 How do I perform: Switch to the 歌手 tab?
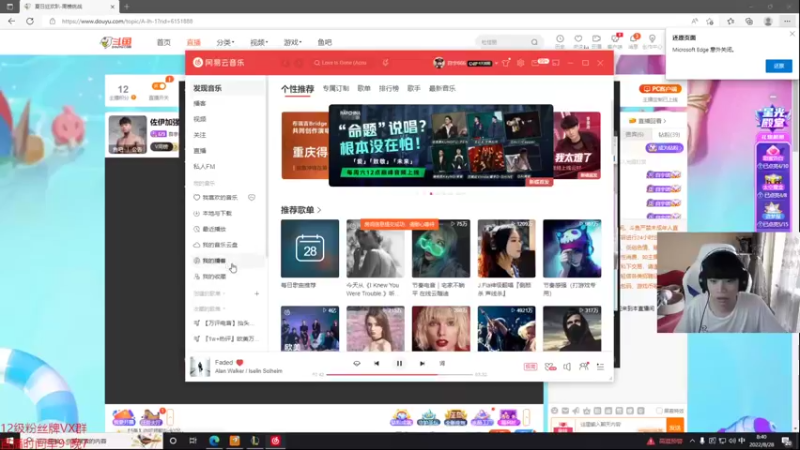414,88
